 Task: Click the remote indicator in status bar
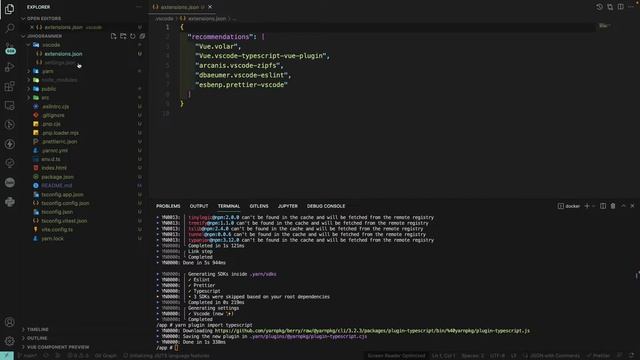coord(7,356)
